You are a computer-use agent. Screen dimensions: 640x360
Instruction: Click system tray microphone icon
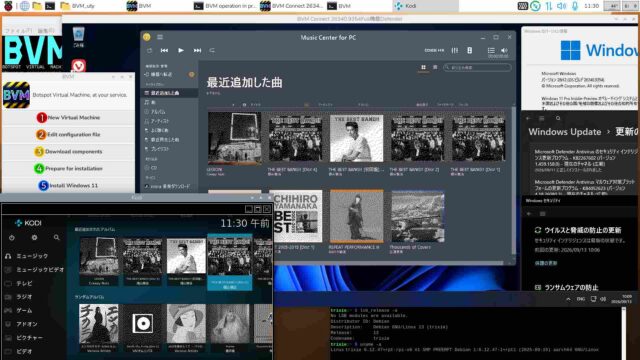coord(575,6)
